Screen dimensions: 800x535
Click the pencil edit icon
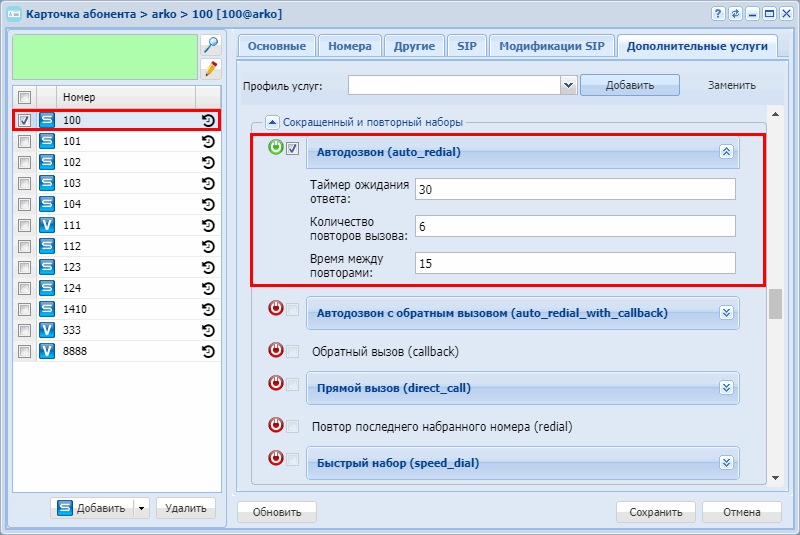coord(211,69)
